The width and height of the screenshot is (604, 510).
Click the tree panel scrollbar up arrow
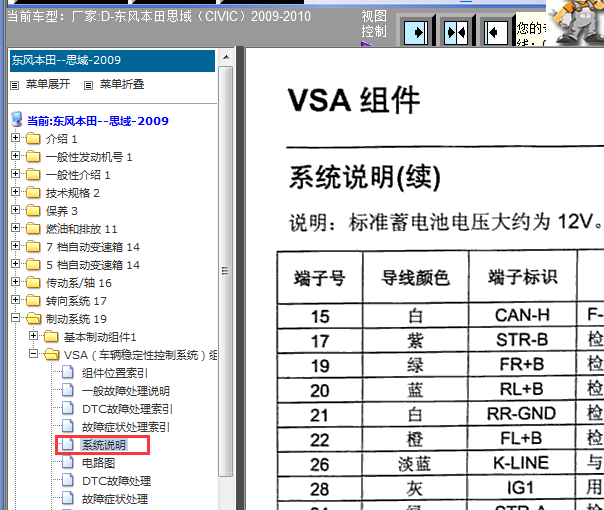click(x=226, y=57)
